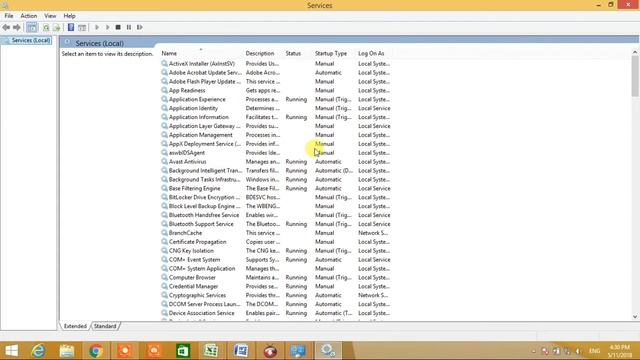Click the Export List toolbar icon
Image resolution: width=640 pixels, height=360 pixels.
[57, 27]
